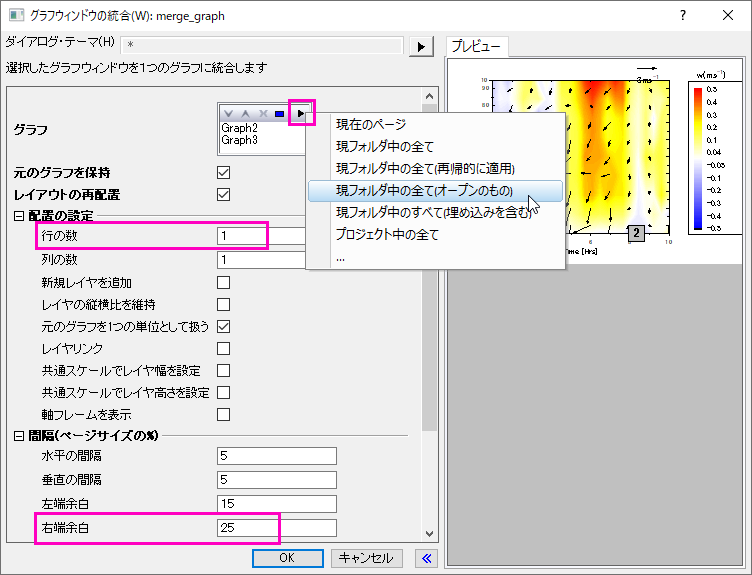Select 現フォルダ中の全て menu item
752x575 pixels.
coord(435,147)
